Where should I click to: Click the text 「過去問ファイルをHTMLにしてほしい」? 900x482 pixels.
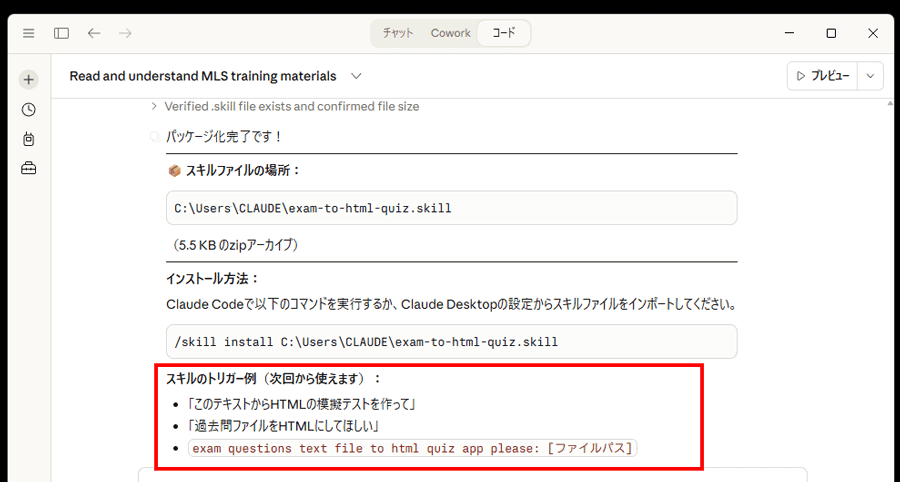pyautogui.click(x=282, y=426)
